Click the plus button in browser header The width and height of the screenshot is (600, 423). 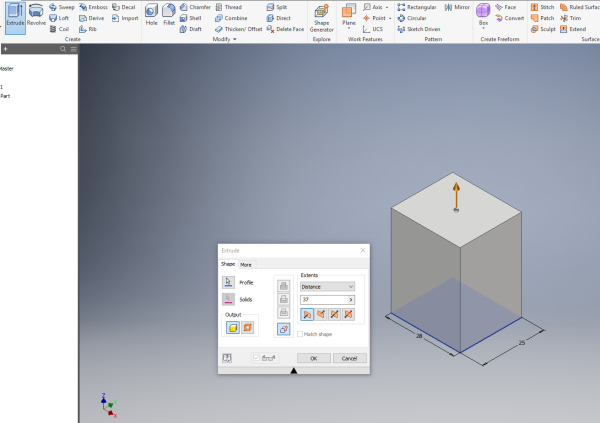click(5, 49)
